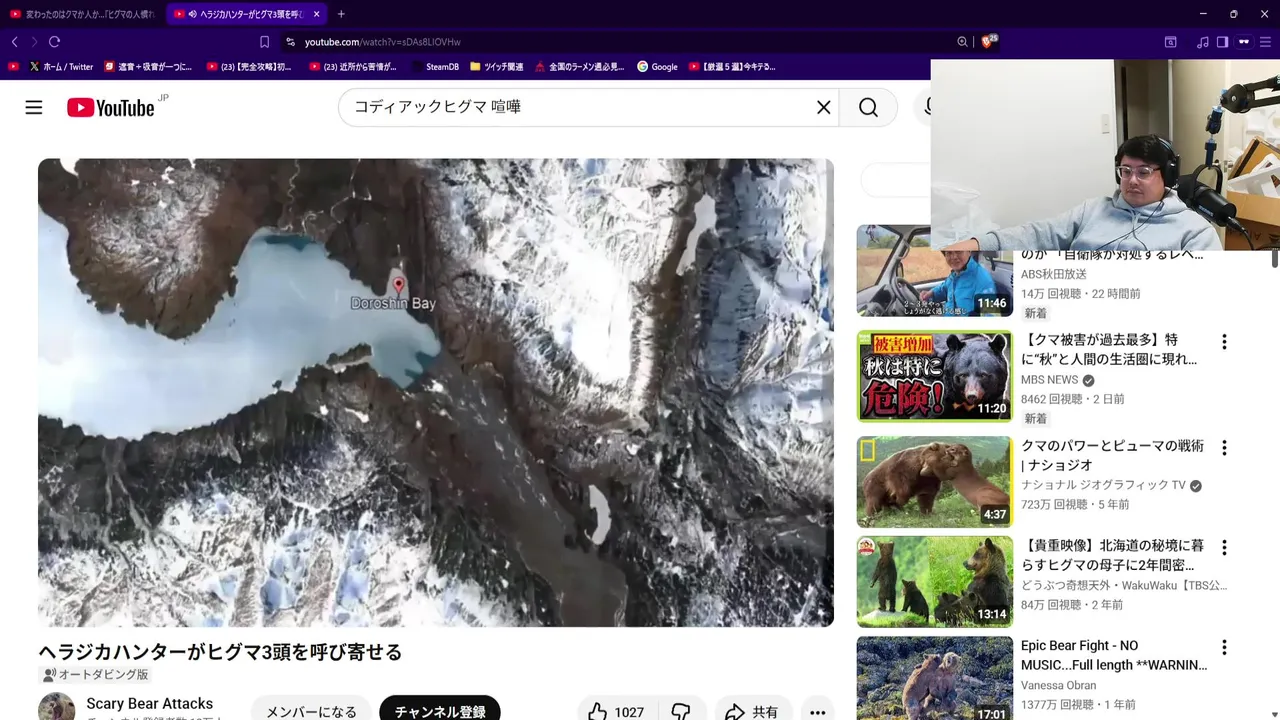Click the メンバーになる join button

pos(311,711)
